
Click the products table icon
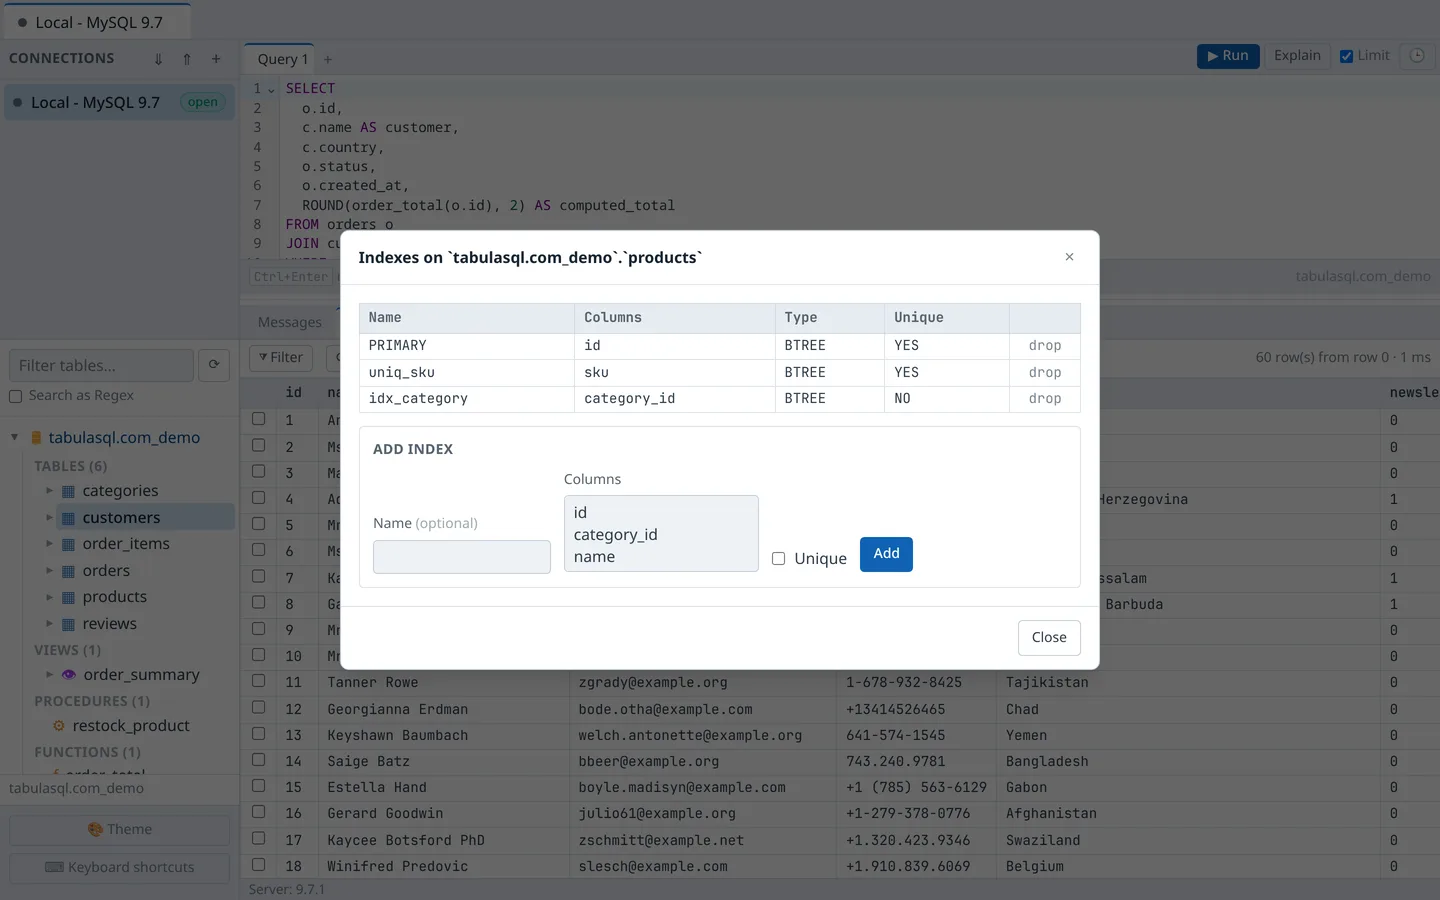coord(68,597)
